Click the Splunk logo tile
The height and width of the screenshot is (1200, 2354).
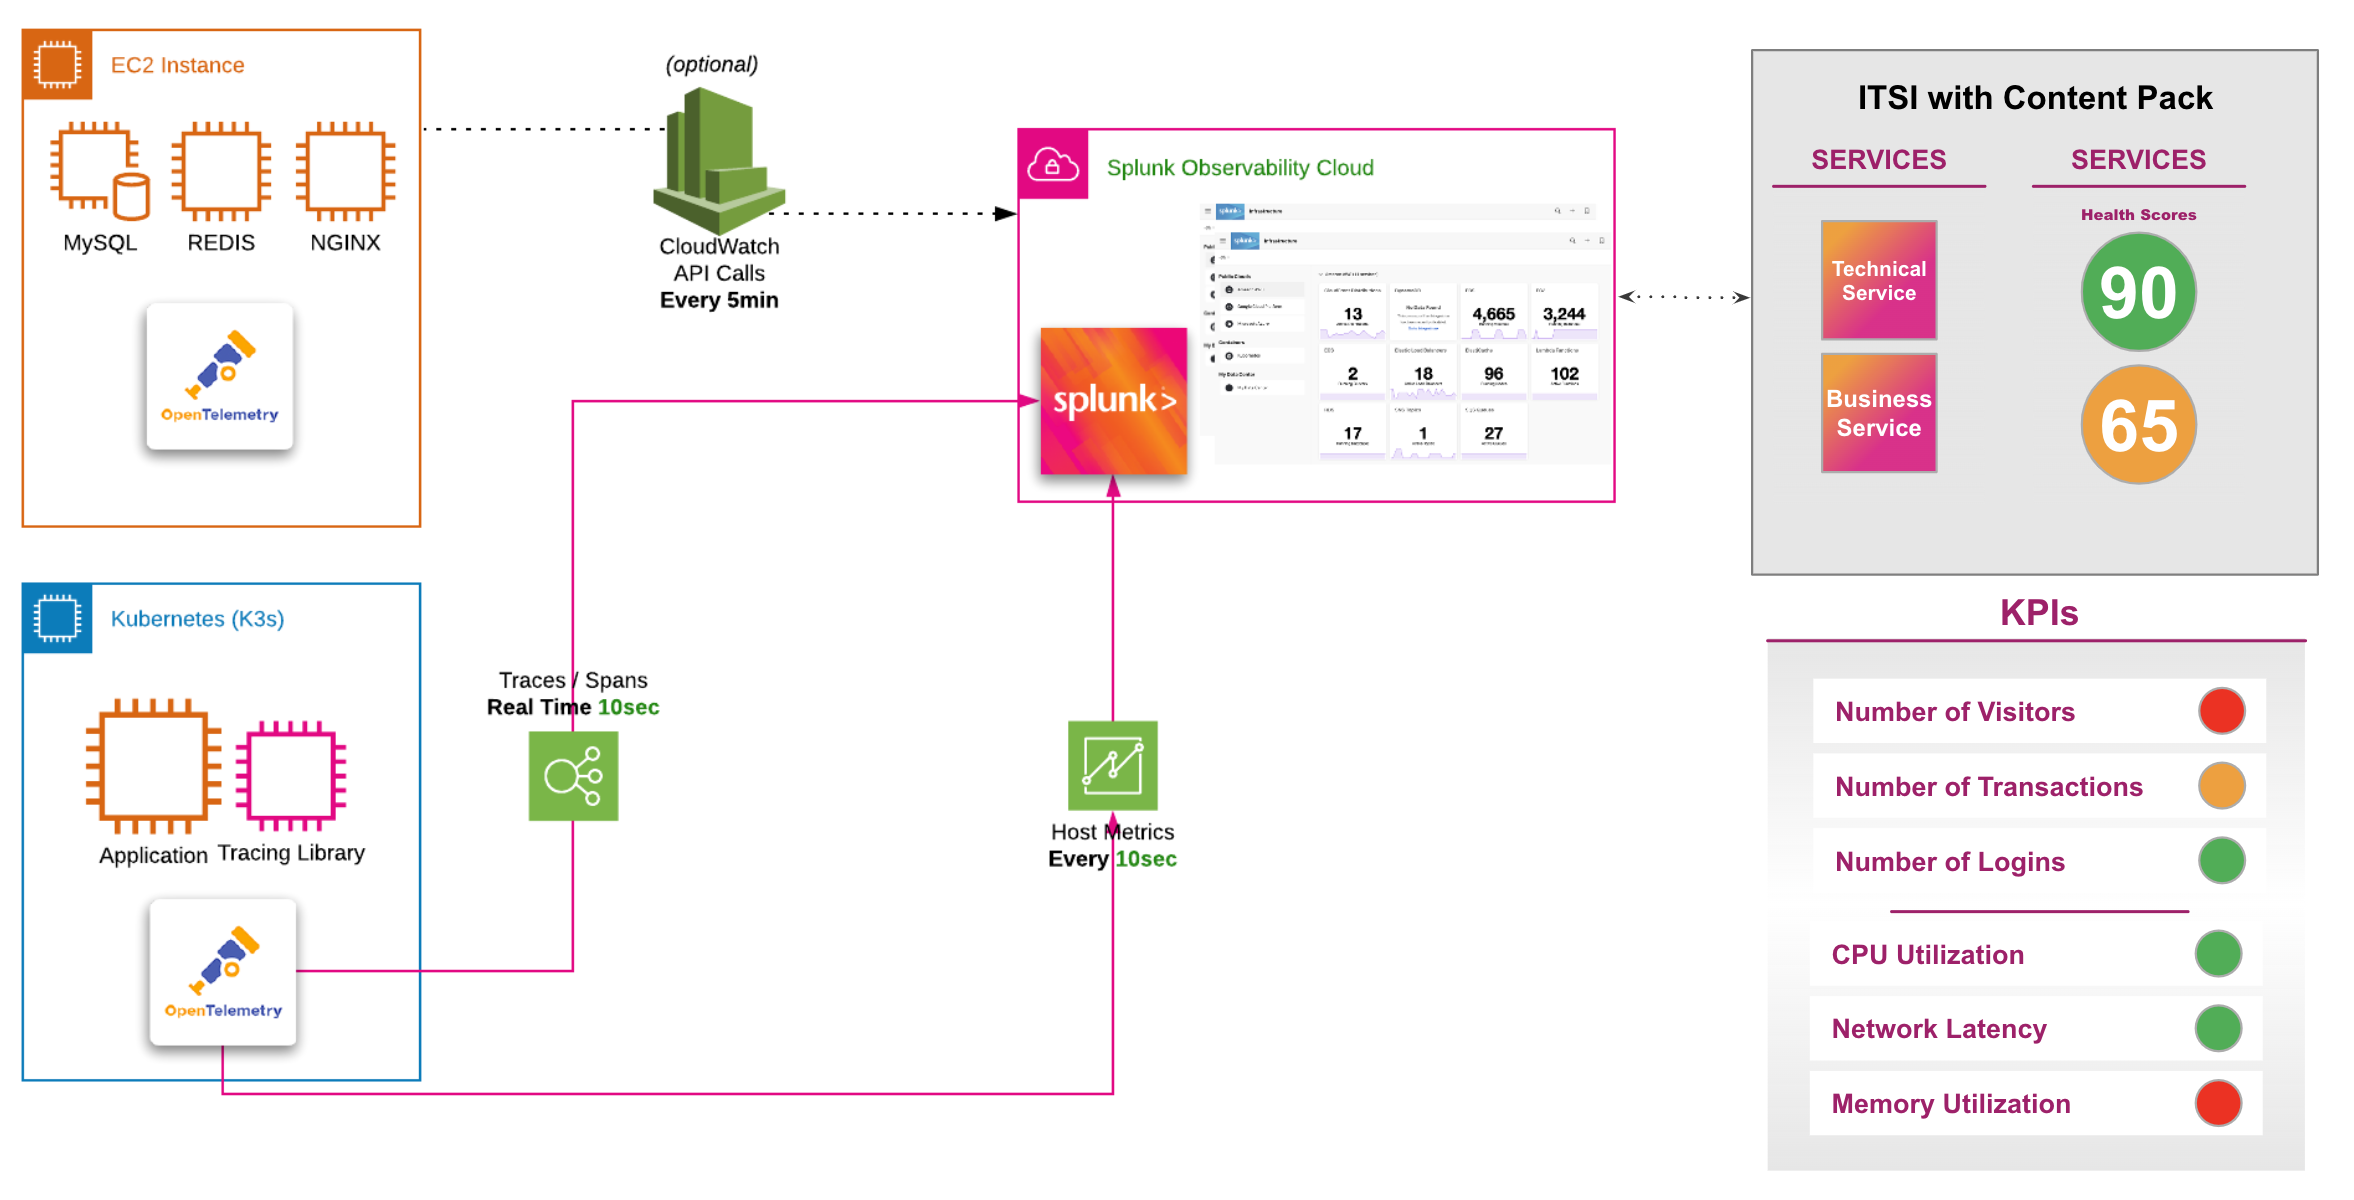(x=1113, y=401)
